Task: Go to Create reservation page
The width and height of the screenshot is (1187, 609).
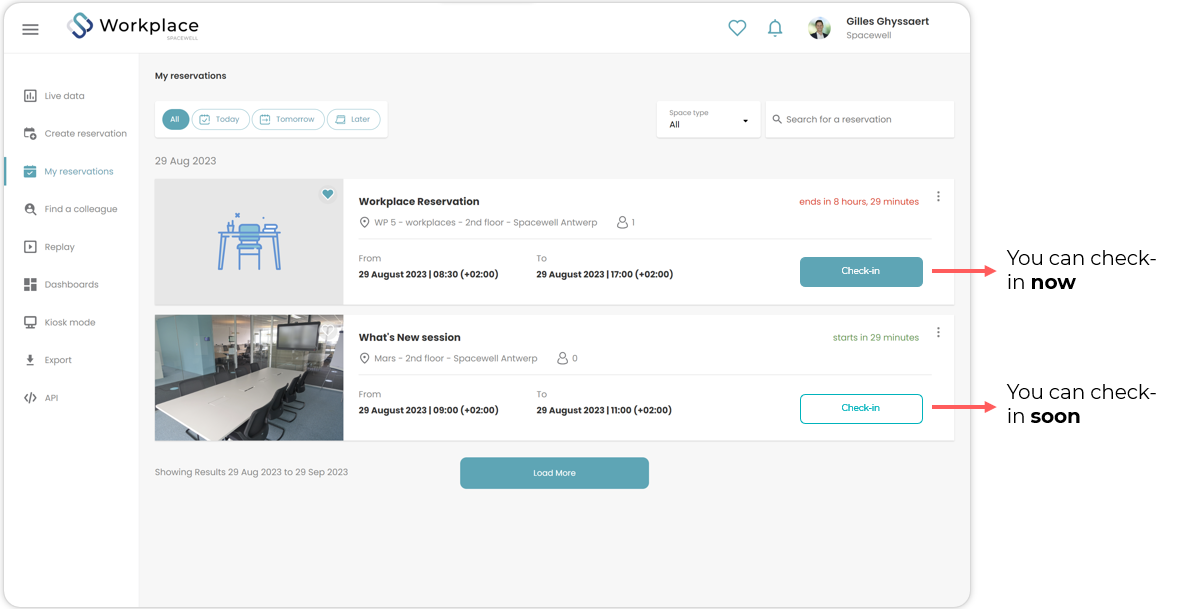Action: (86, 133)
